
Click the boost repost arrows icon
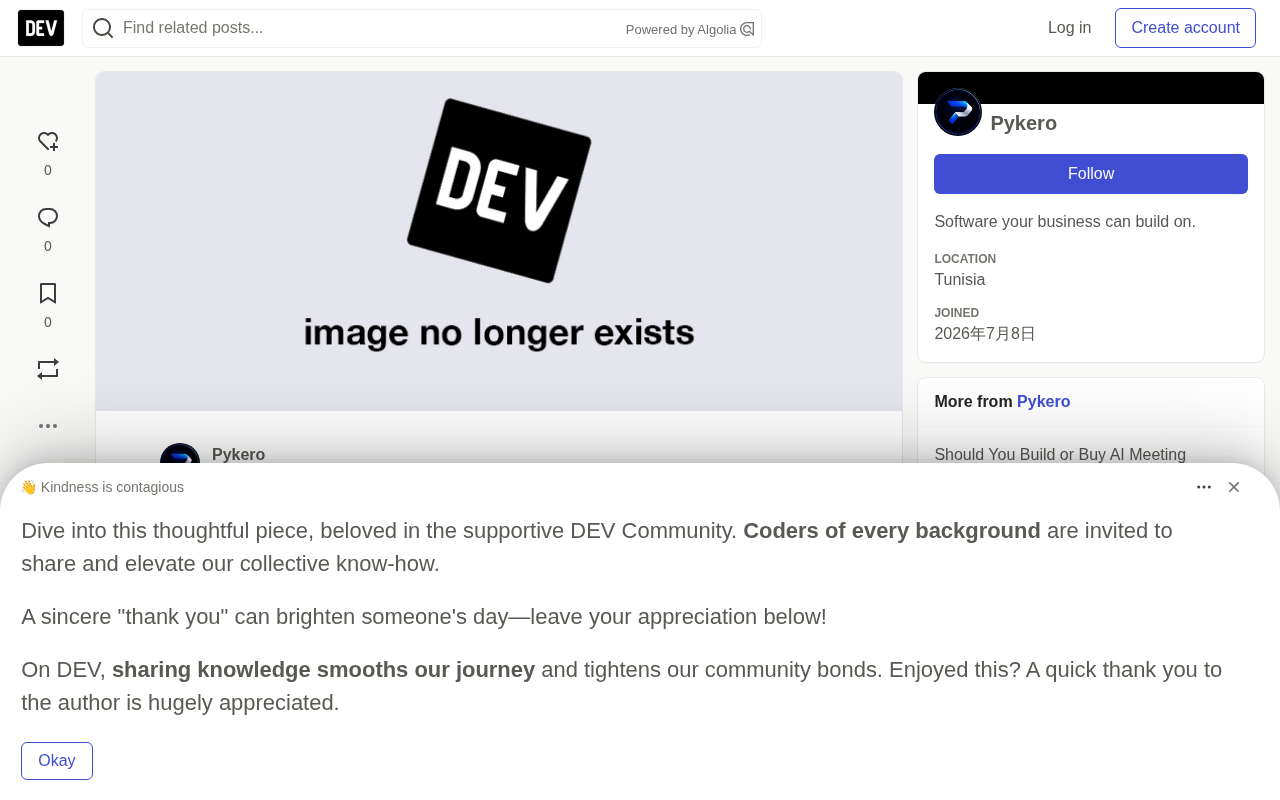[x=48, y=369]
